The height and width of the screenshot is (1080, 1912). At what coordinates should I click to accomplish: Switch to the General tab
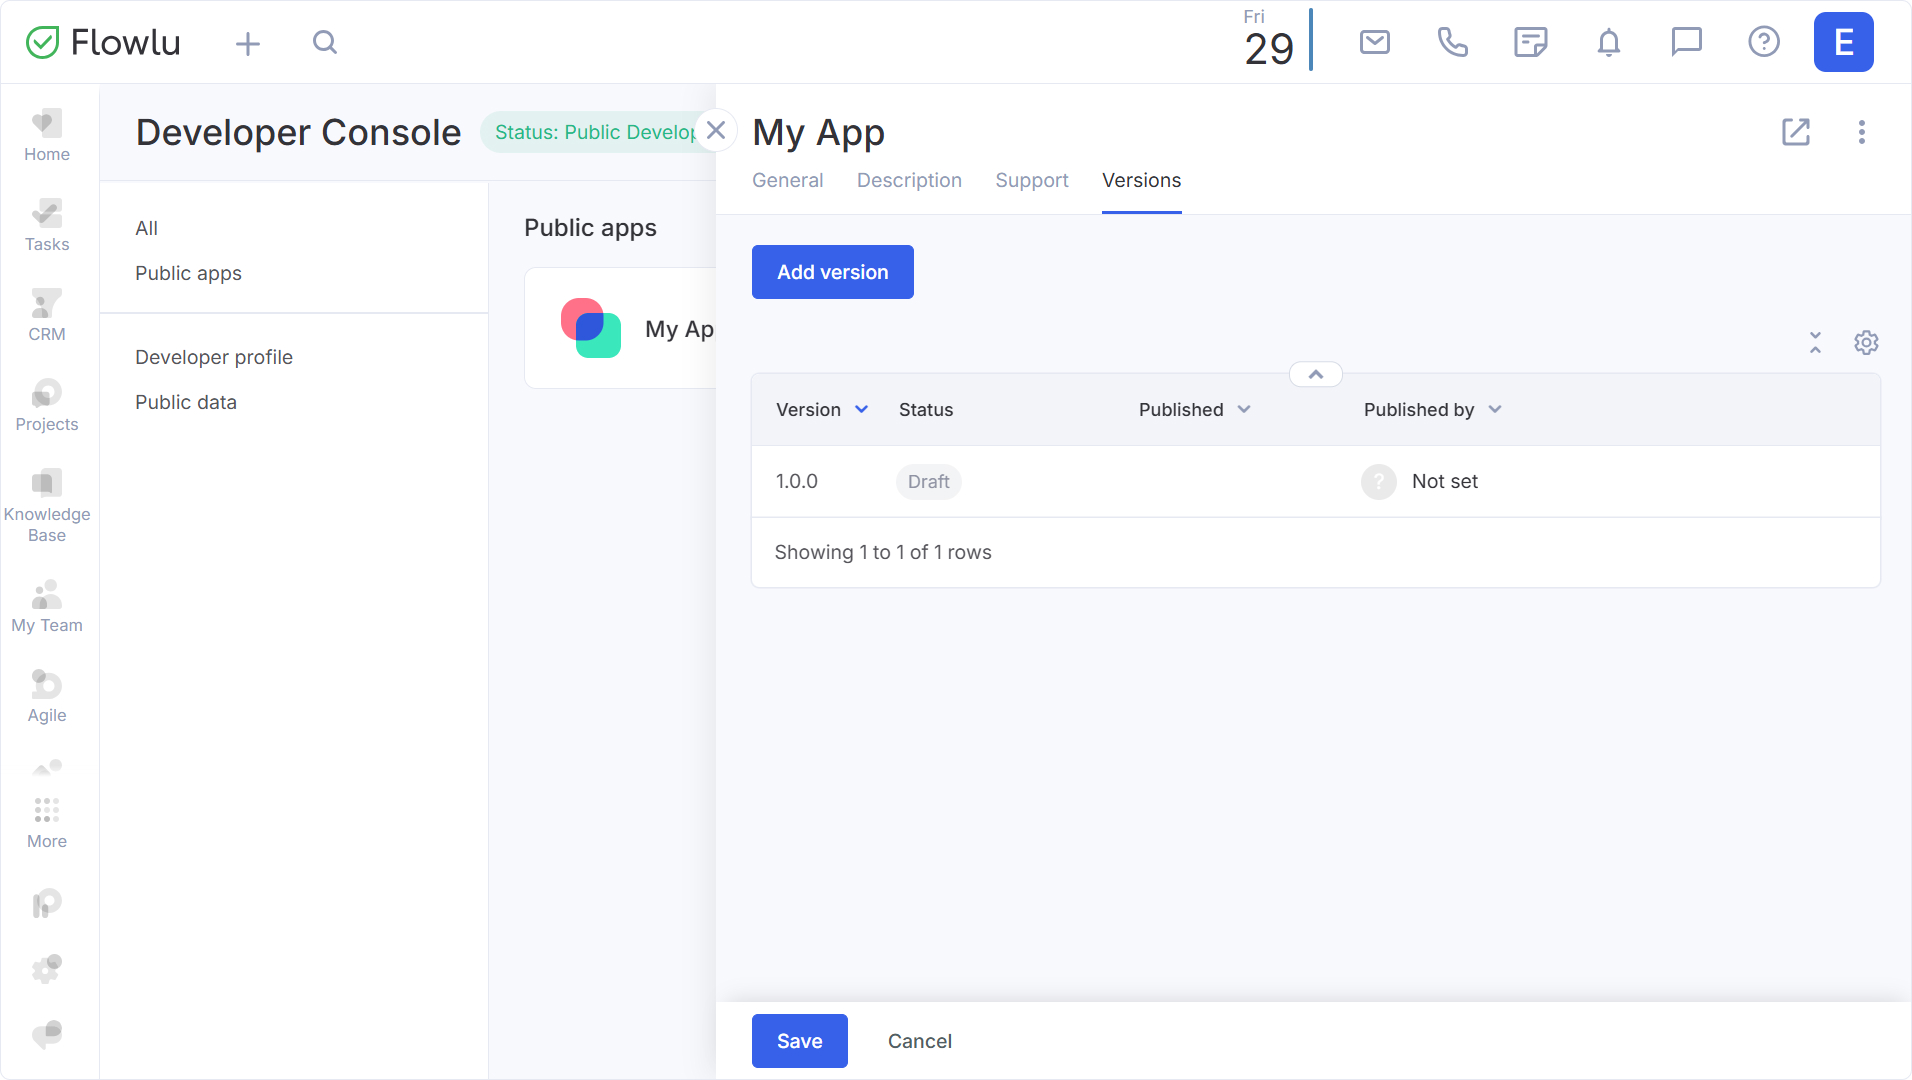pyautogui.click(x=787, y=180)
